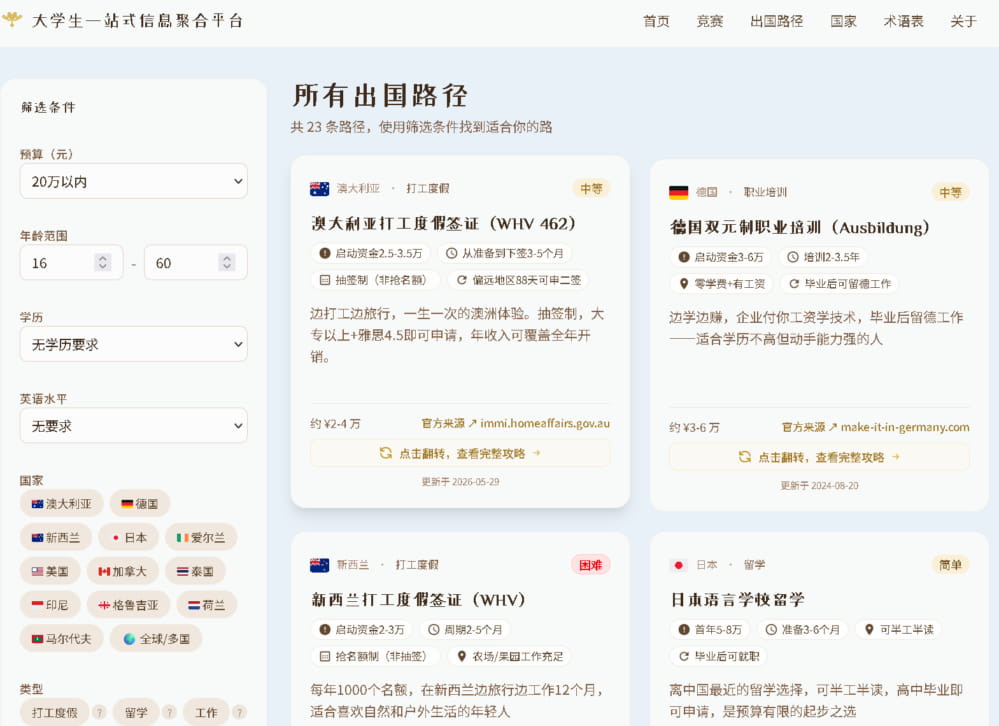Click the maximum age input field showing 60
The width and height of the screenshot is (999, 726).
coord(196,263)
